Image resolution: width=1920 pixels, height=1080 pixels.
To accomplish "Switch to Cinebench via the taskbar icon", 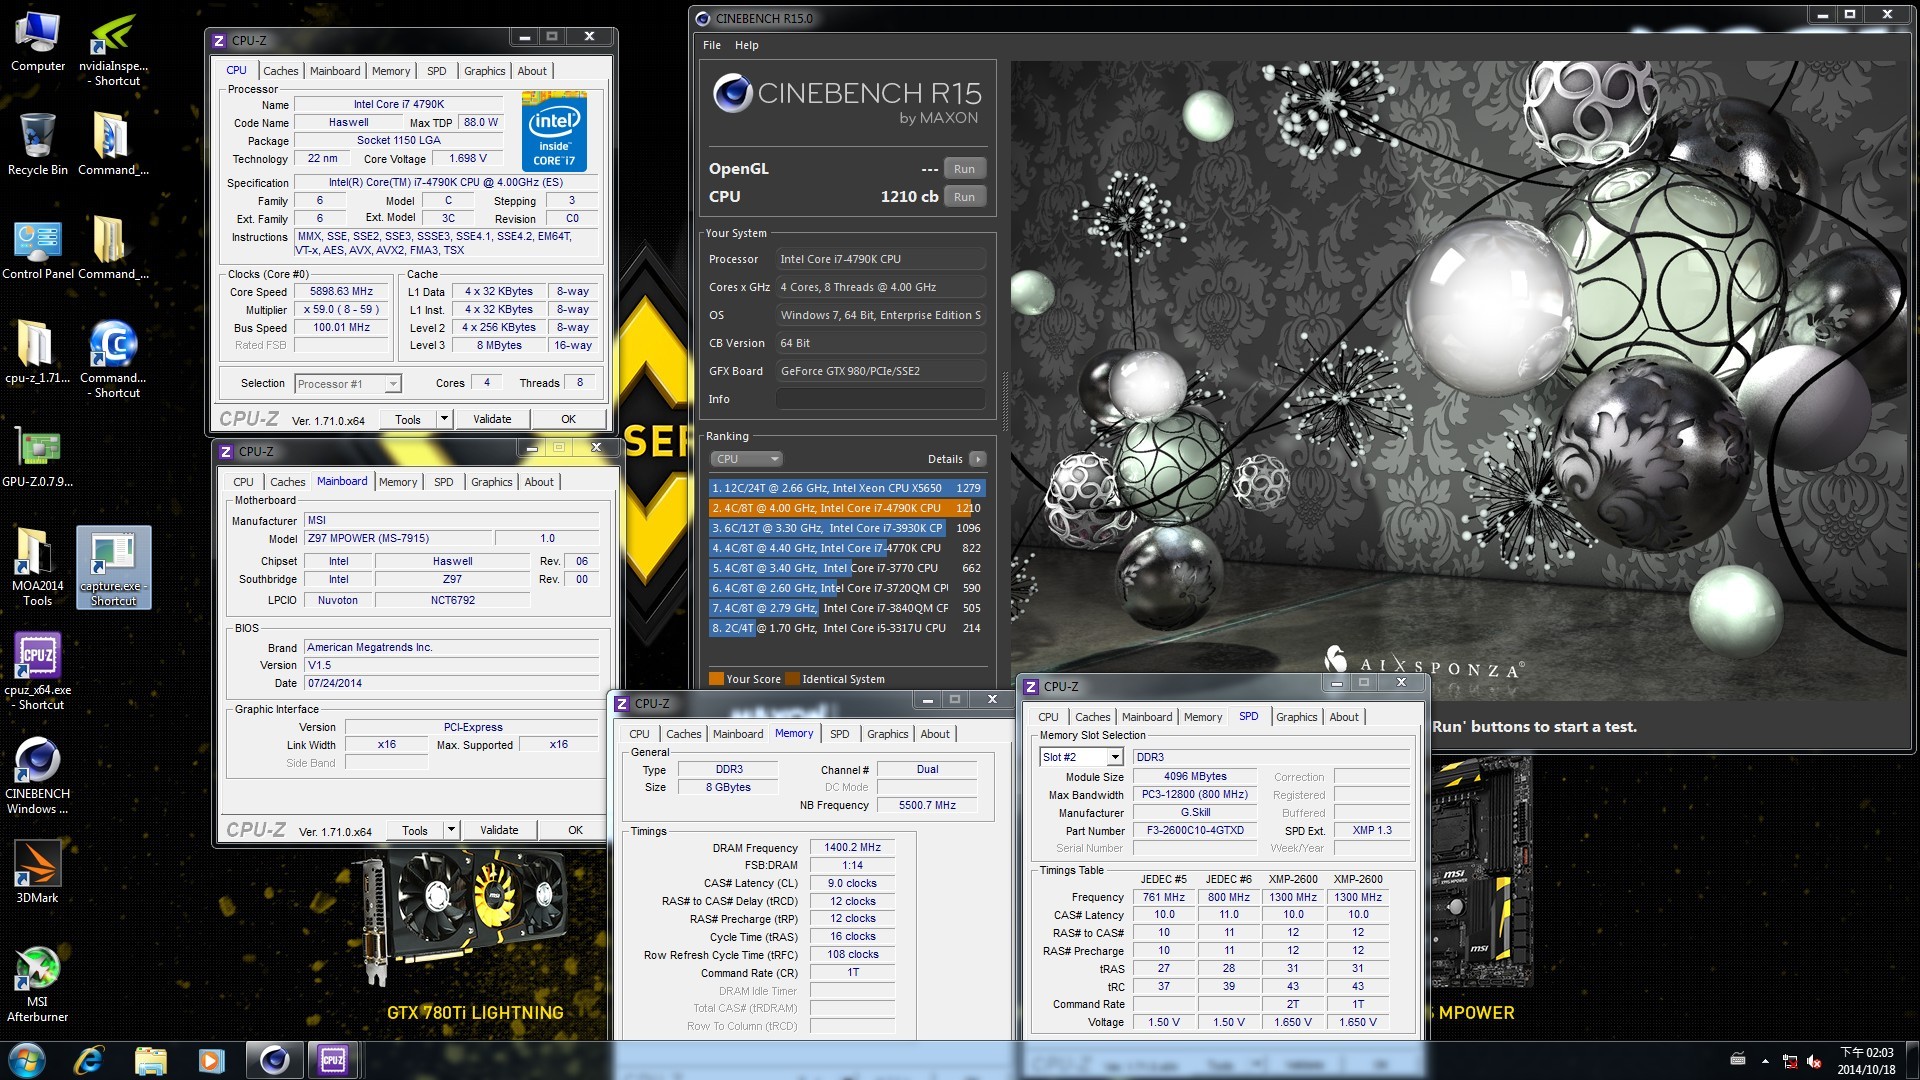I will [274, 1060].
